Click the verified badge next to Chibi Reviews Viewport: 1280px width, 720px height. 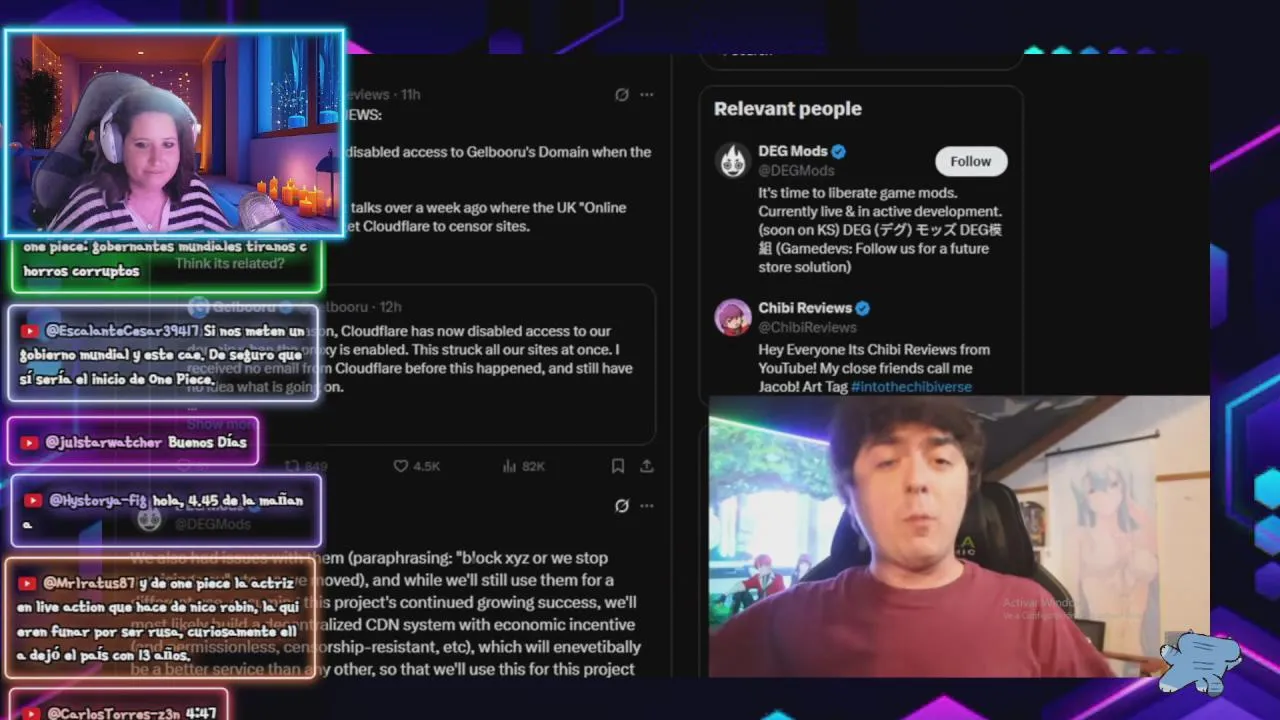pos(863,308)
